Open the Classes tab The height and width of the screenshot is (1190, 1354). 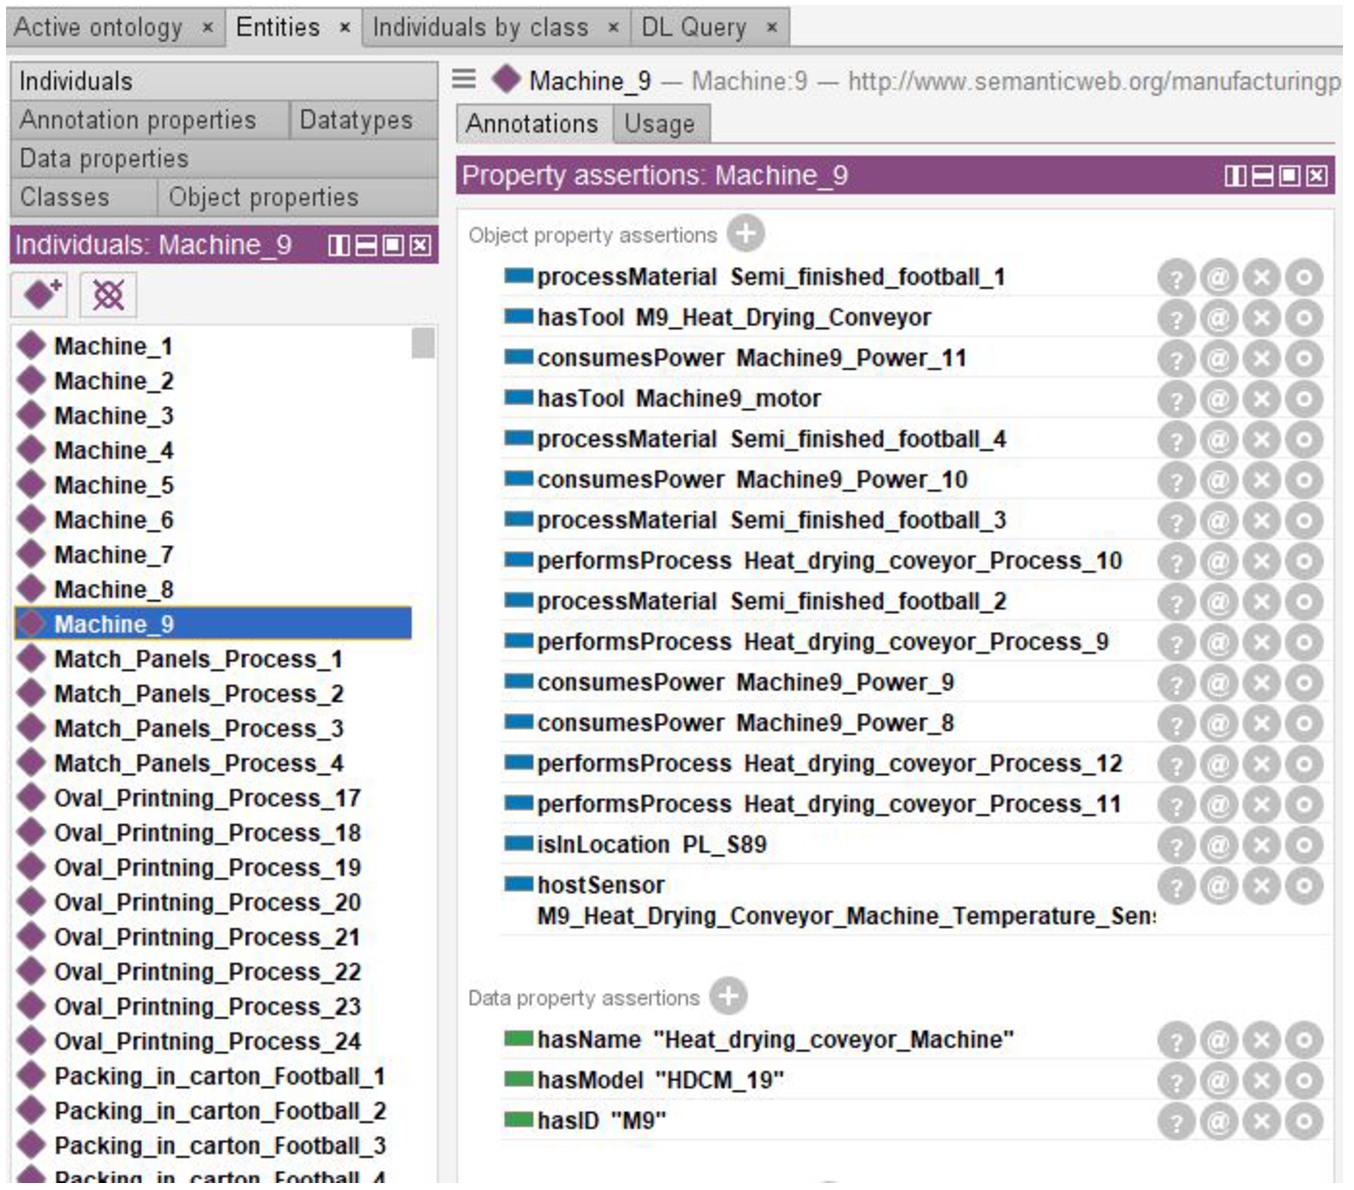click(83, 197)
